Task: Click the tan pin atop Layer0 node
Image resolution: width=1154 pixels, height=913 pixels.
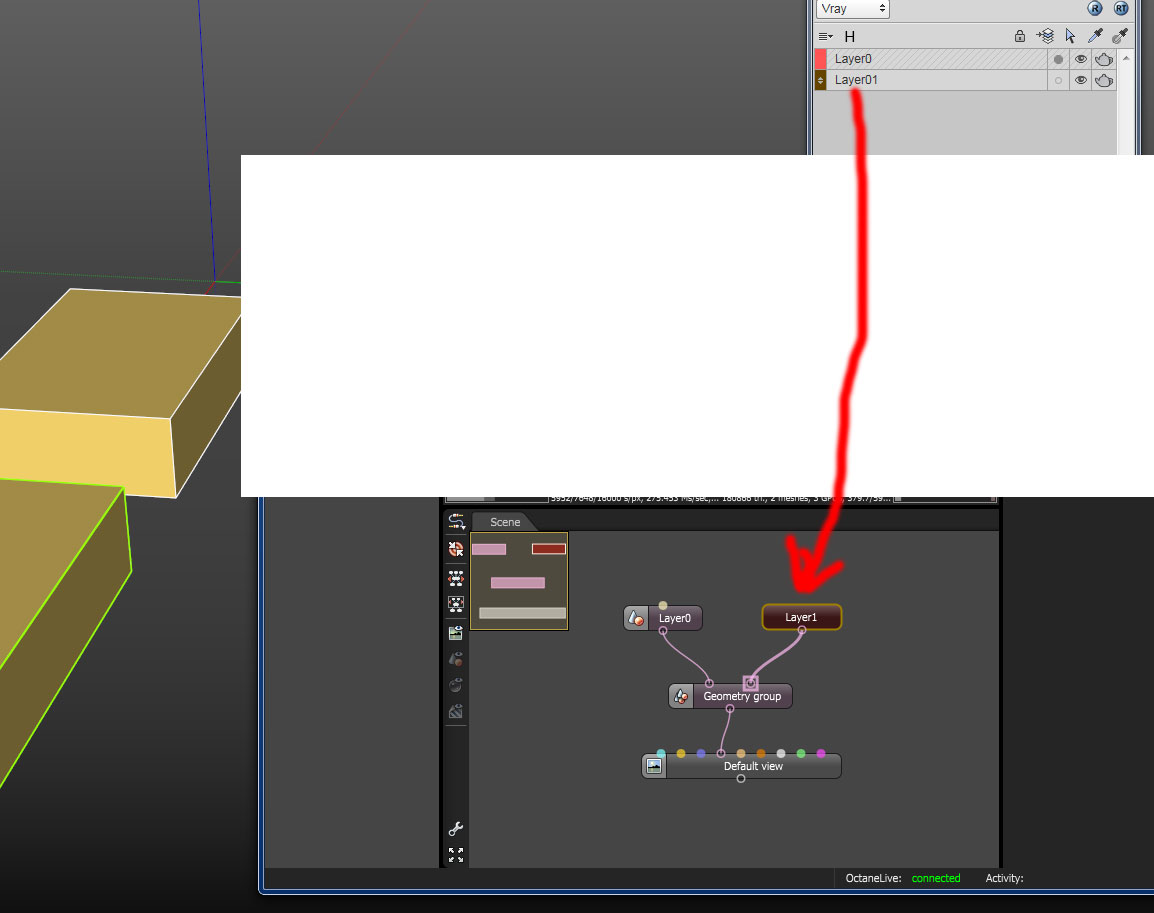Action: [663, 605]
